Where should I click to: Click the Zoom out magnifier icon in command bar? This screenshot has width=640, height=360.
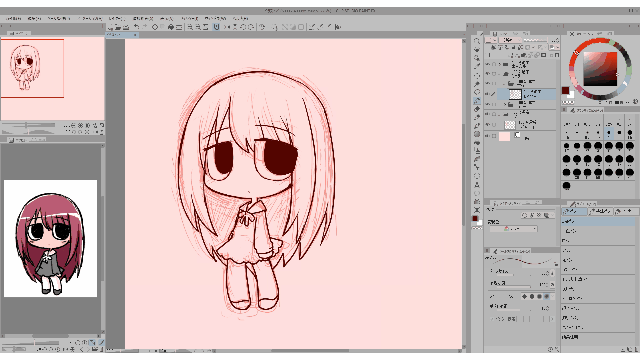pyautogui.click(x=198, y=27)
